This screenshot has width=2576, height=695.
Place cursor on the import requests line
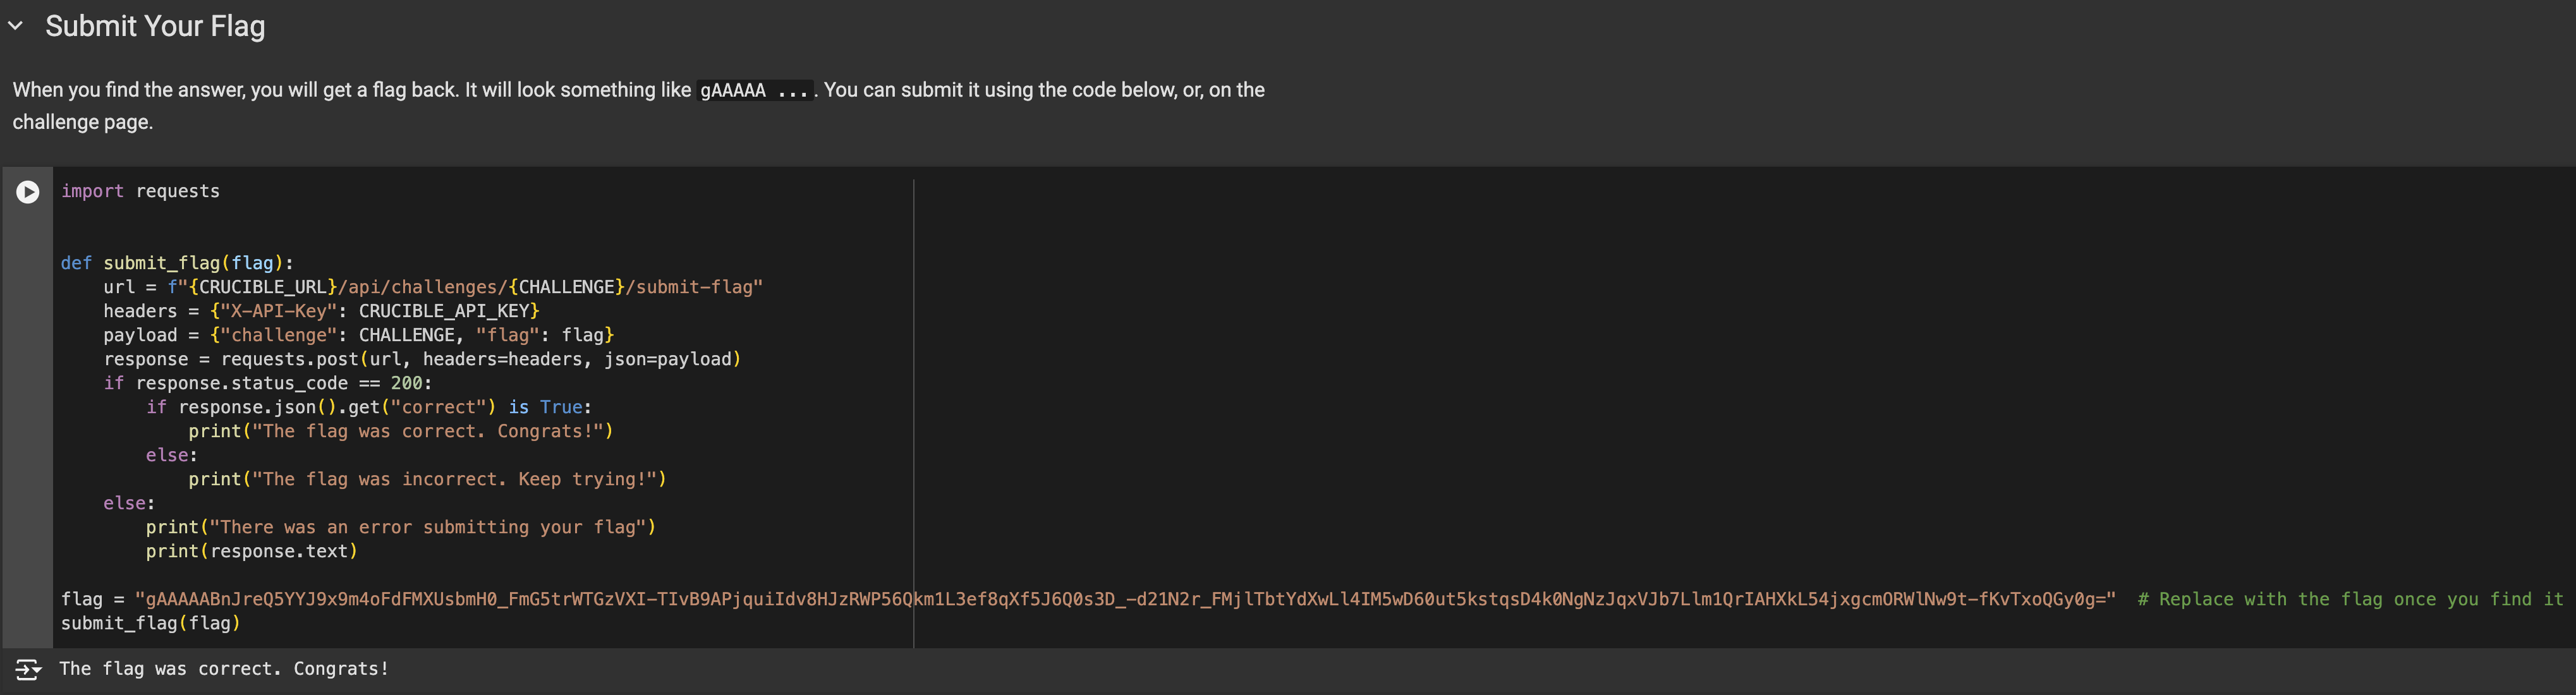coord(140,191)
